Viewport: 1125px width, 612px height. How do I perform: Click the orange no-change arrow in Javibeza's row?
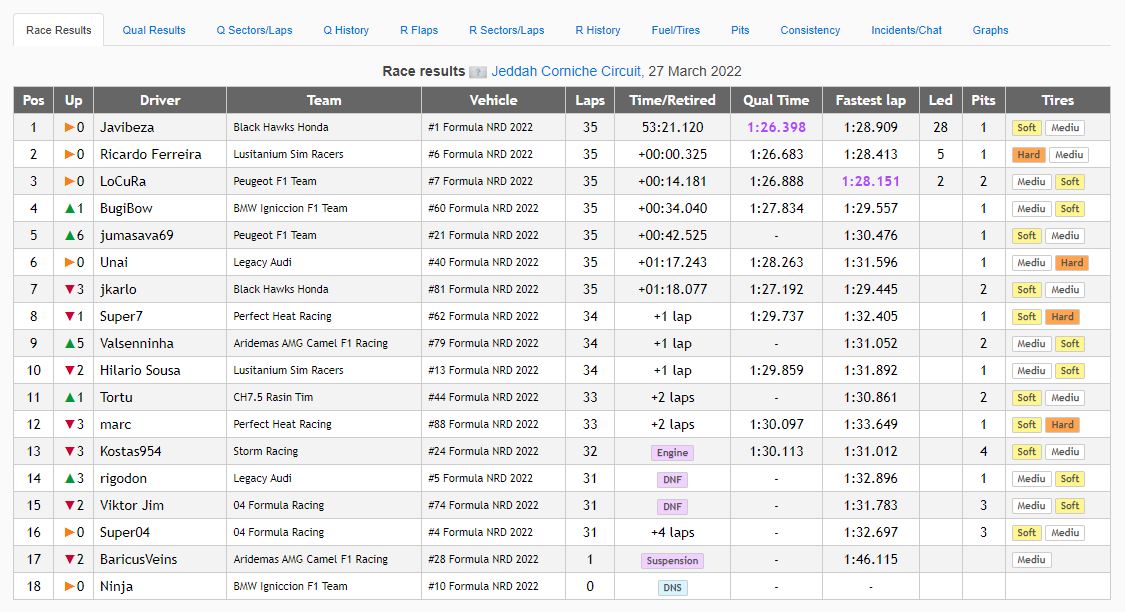coord(70,127)
